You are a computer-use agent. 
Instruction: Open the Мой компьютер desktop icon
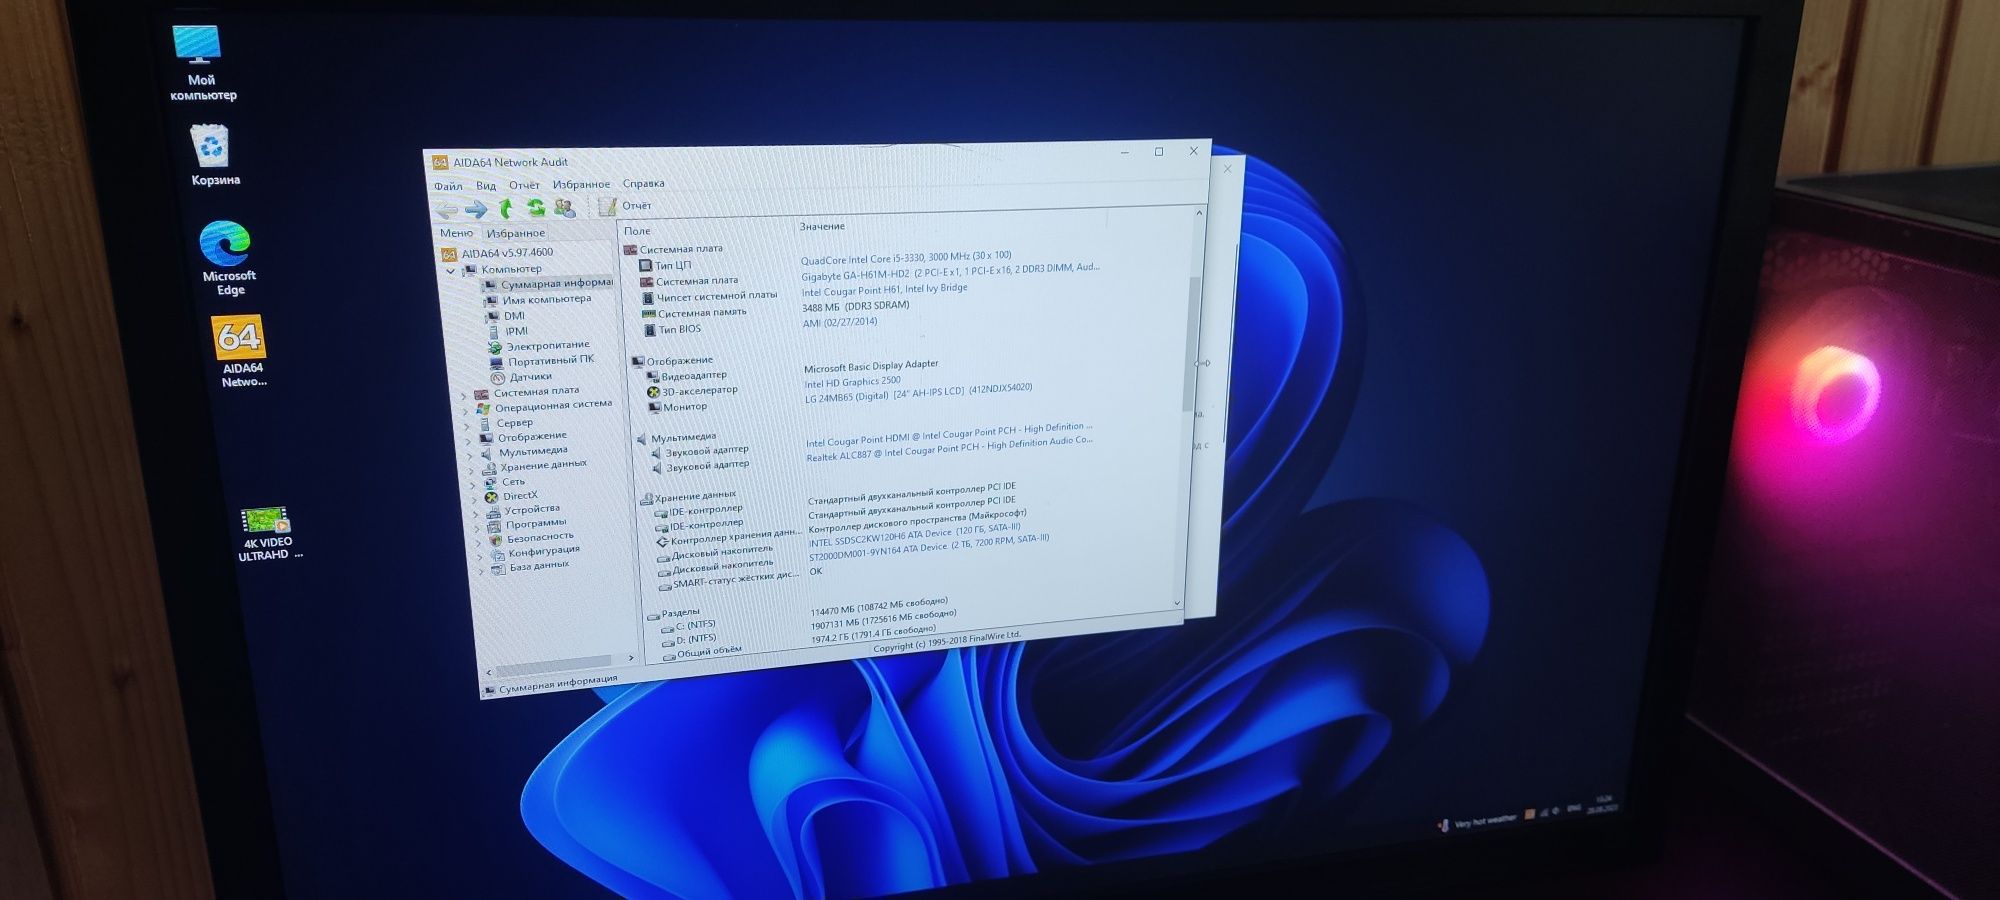[200, 62]
